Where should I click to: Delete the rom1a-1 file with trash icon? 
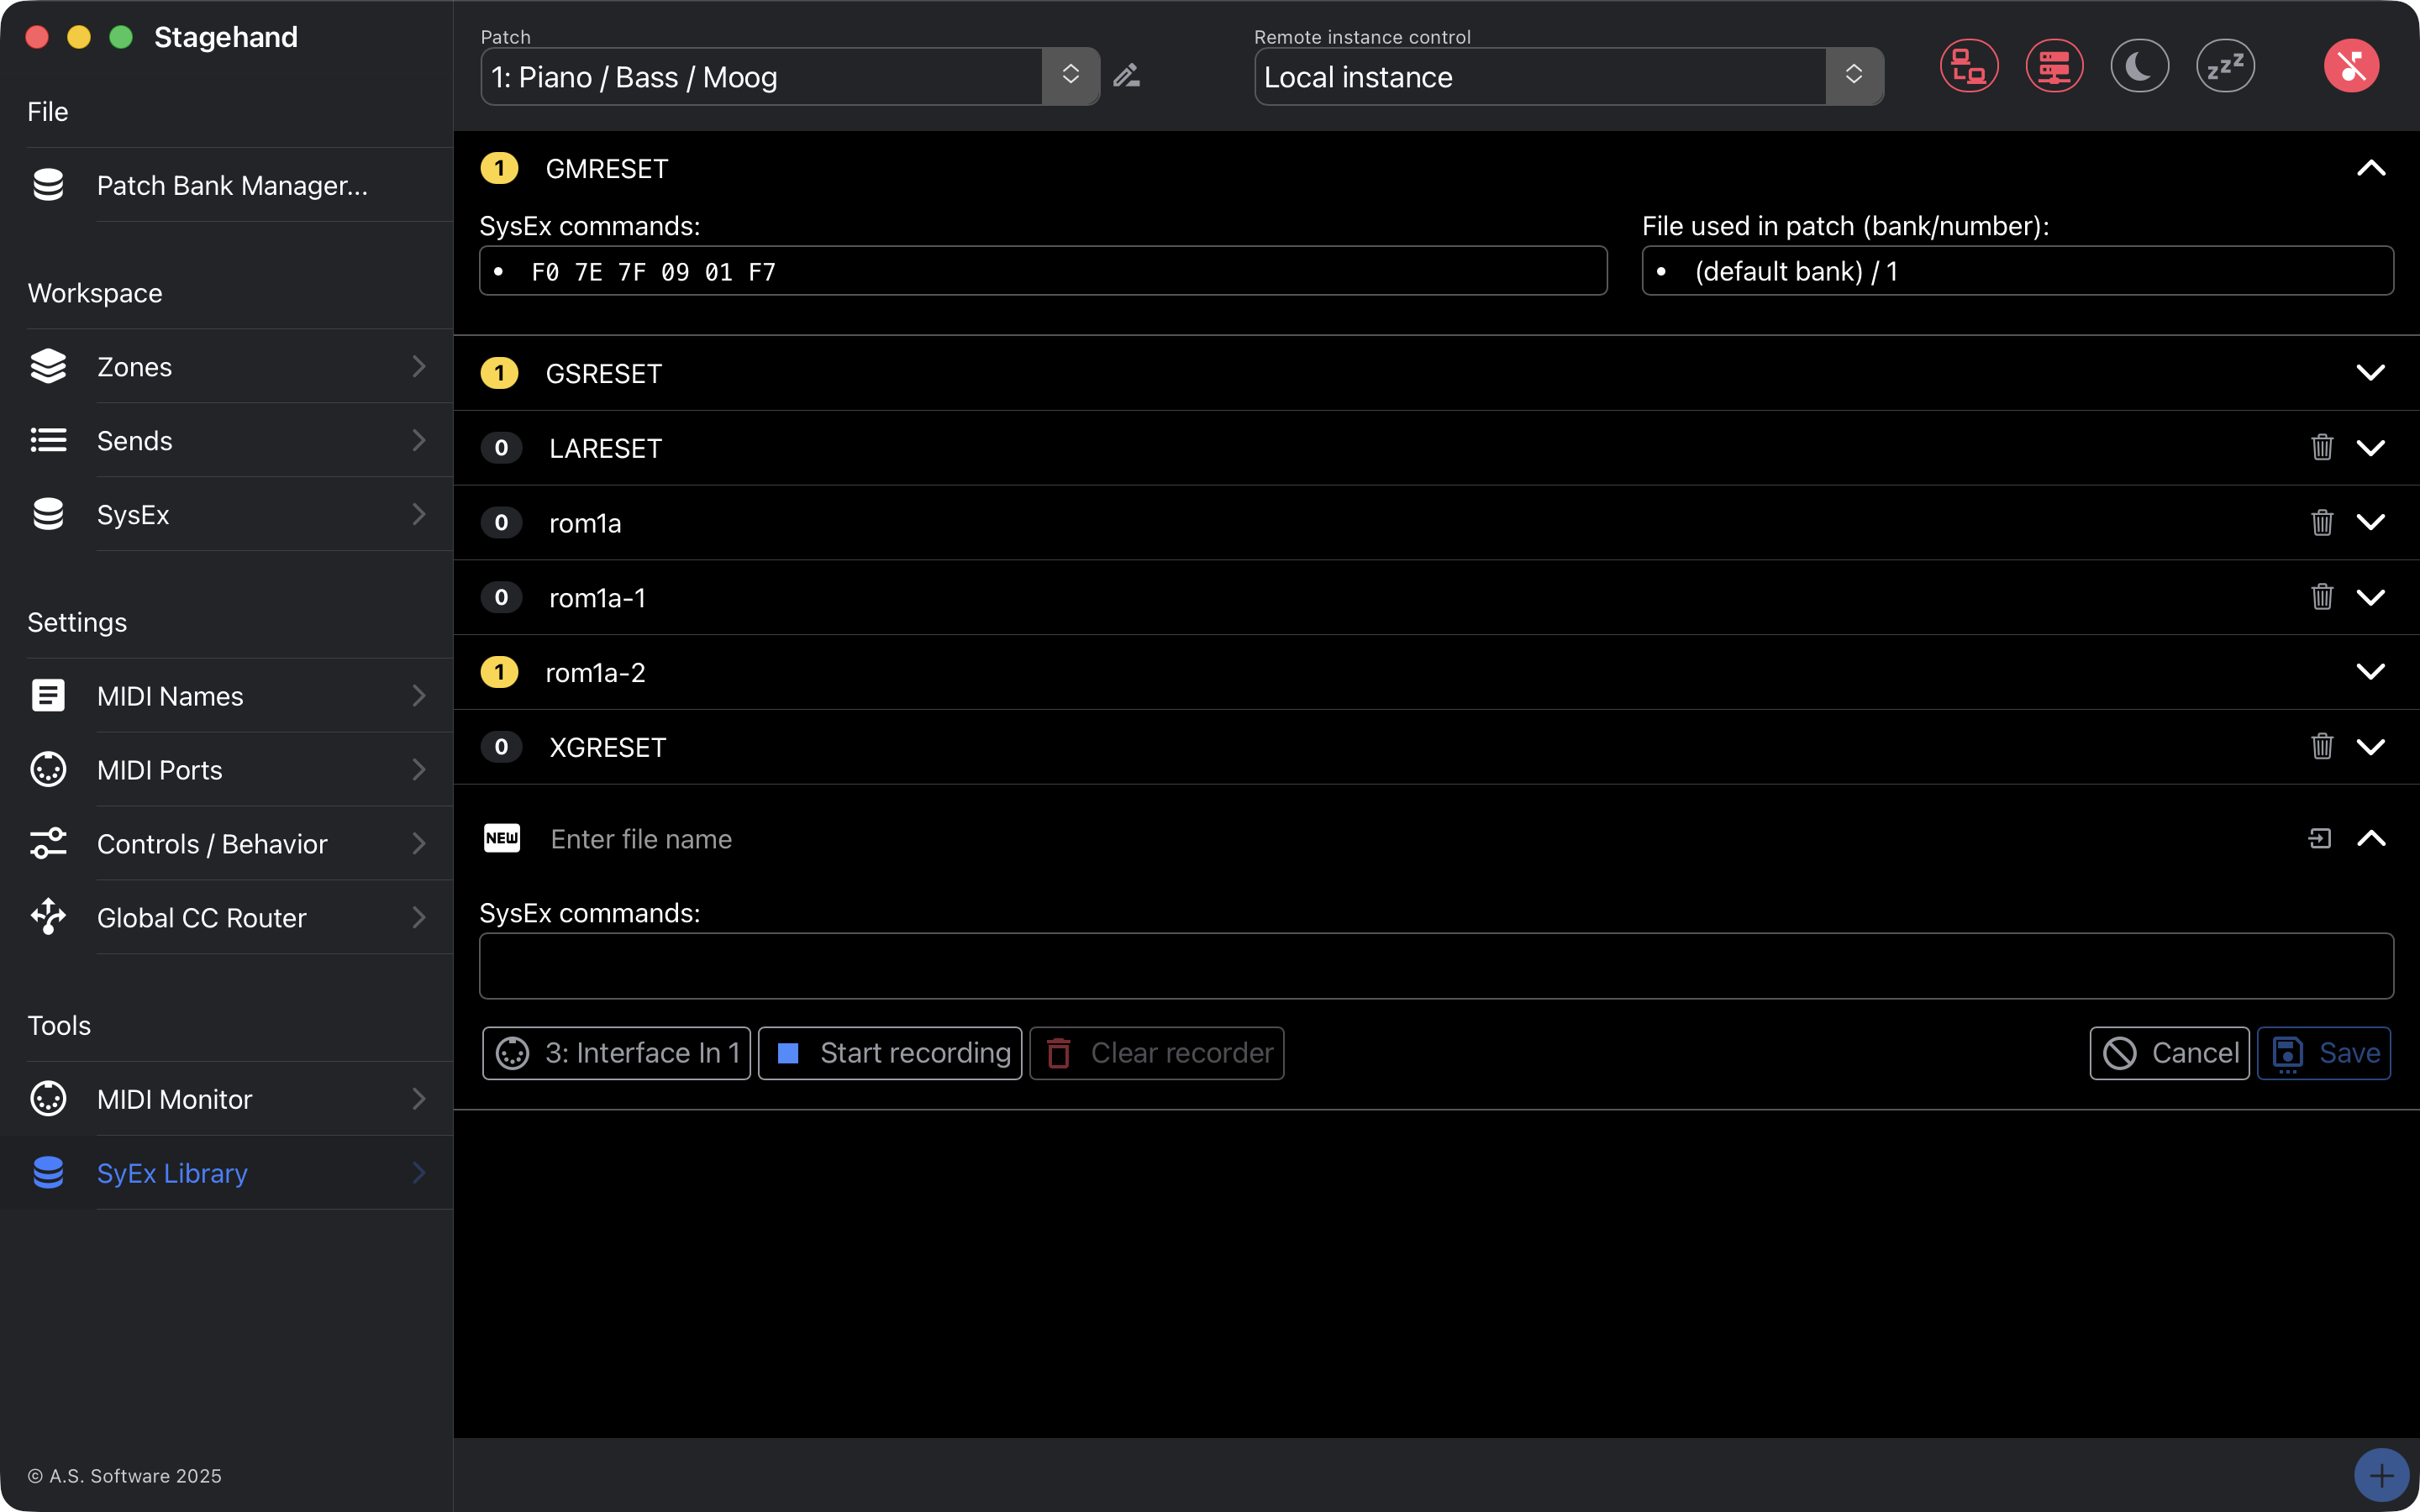click(x=2322, y=597)
